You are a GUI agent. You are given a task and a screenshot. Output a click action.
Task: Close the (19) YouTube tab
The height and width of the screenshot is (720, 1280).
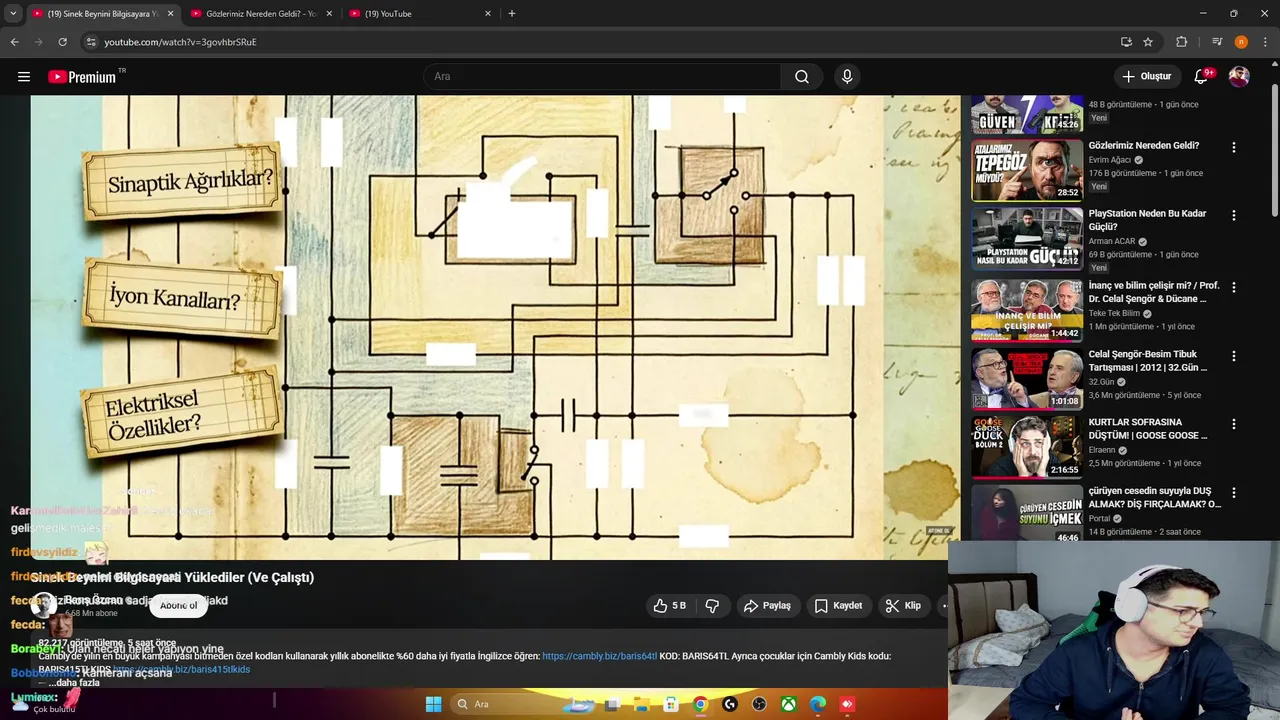[488, 14]
